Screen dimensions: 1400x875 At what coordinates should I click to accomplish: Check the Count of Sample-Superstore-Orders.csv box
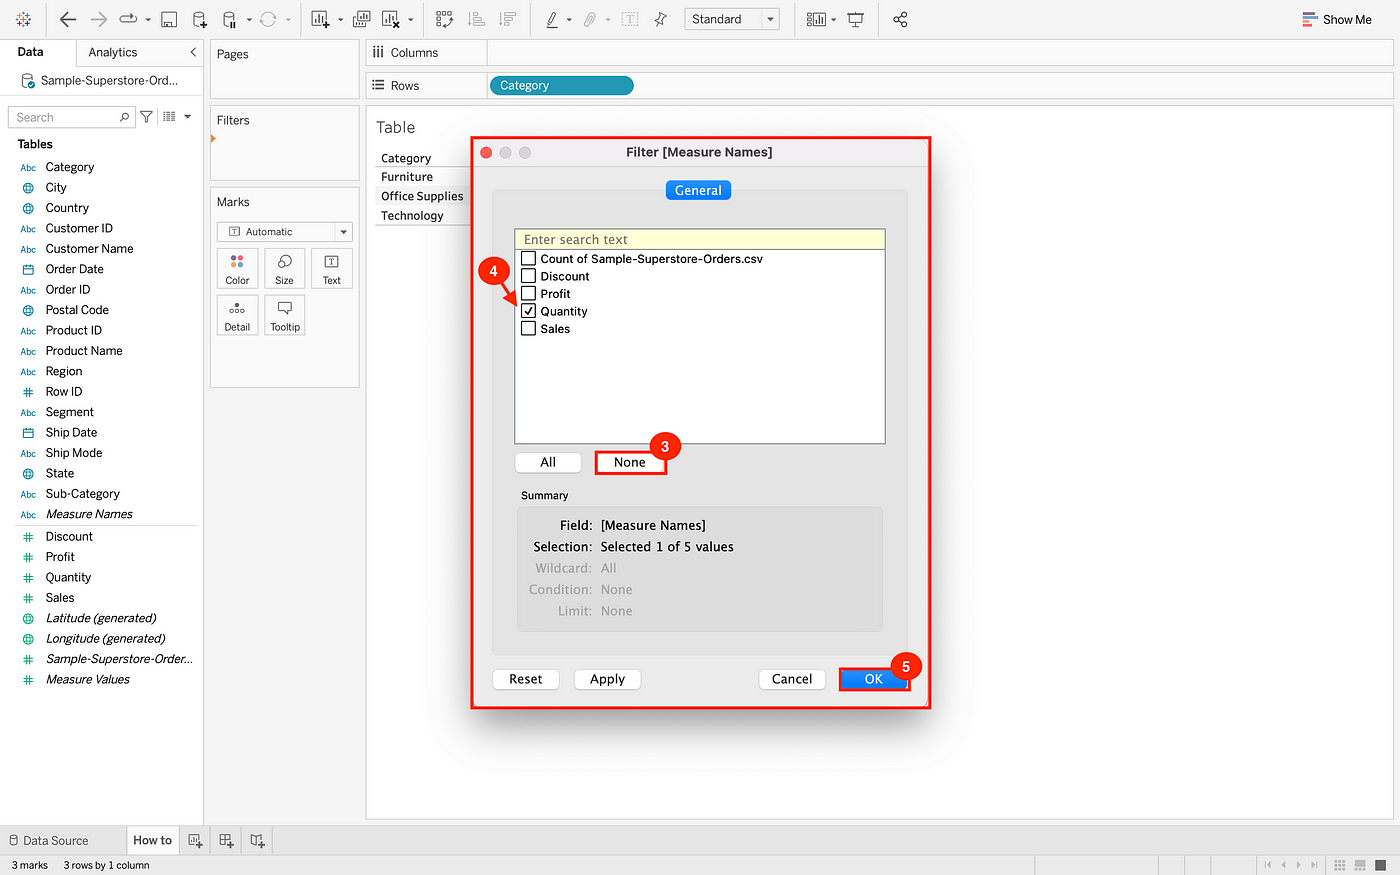tap(529, 259)
